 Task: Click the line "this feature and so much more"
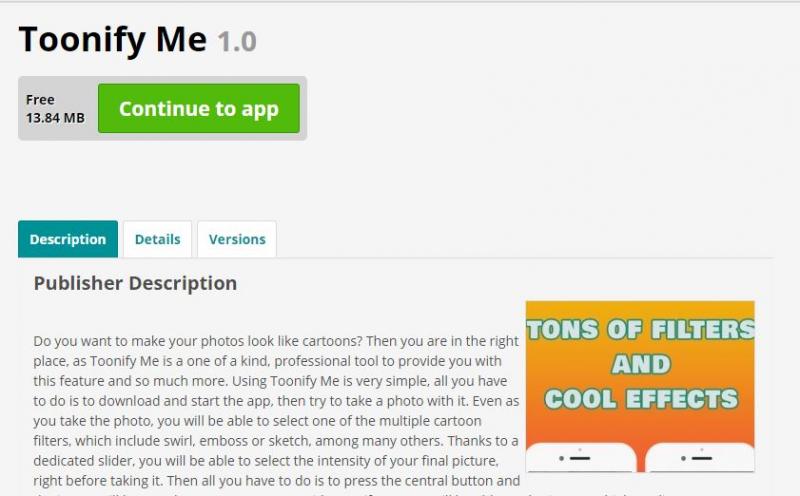coord(270,381)
